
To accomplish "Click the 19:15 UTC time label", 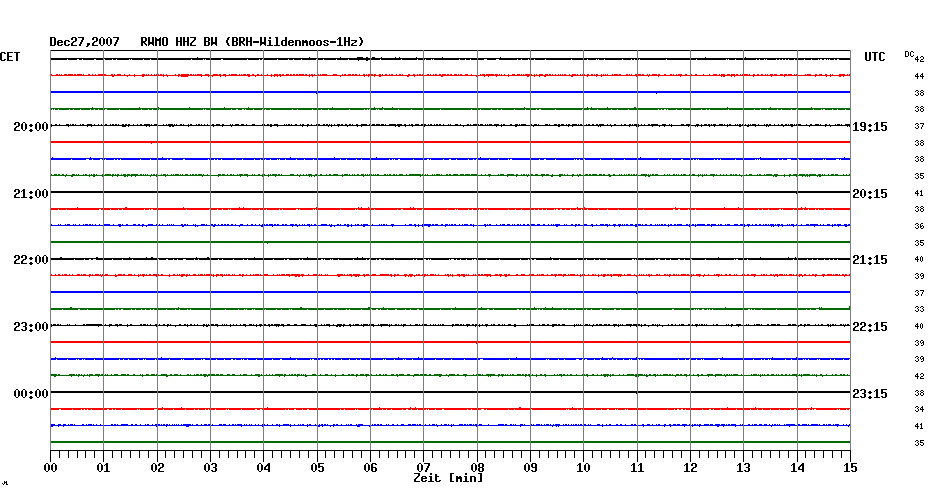I will pos(870,127).
